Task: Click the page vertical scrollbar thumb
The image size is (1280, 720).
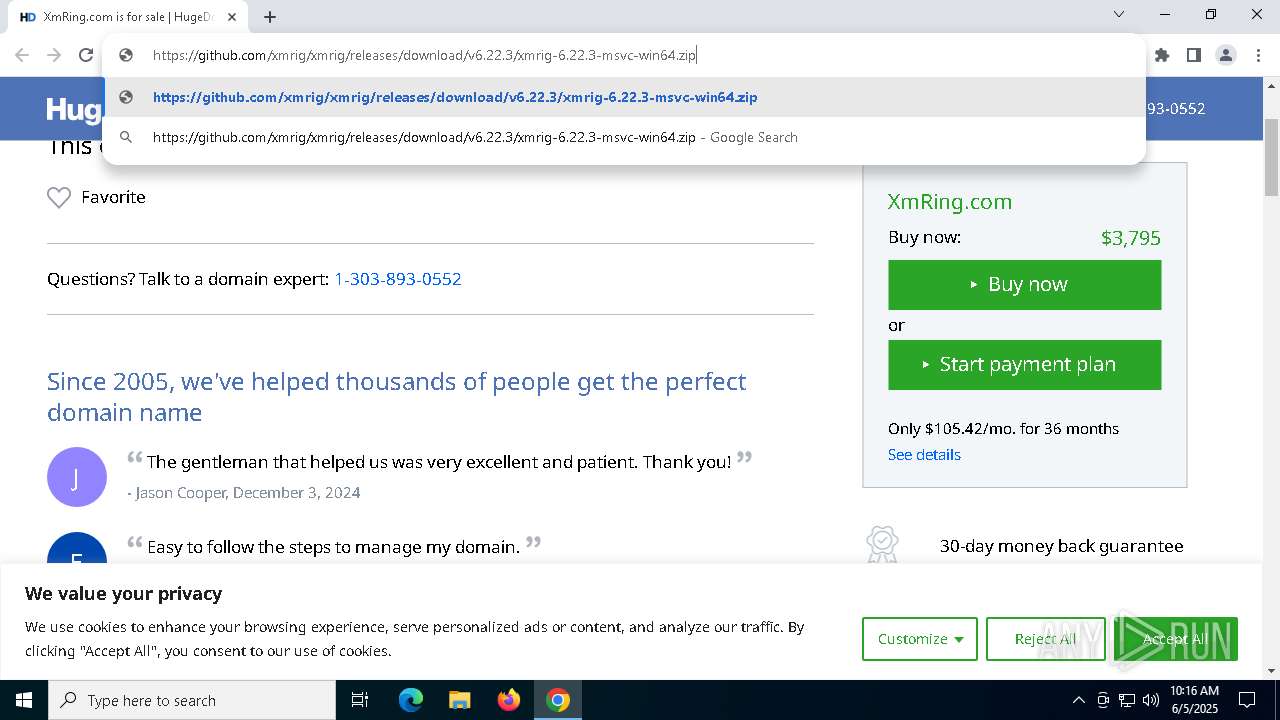Action: coord(1271,156)
